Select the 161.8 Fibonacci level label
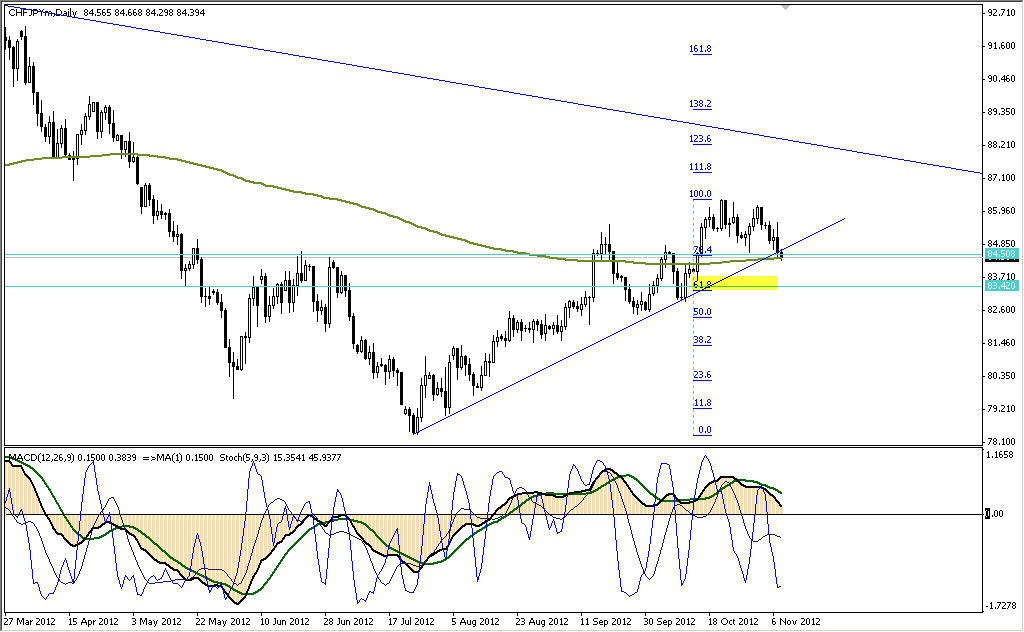1024x632 pixels. [701, 49]
